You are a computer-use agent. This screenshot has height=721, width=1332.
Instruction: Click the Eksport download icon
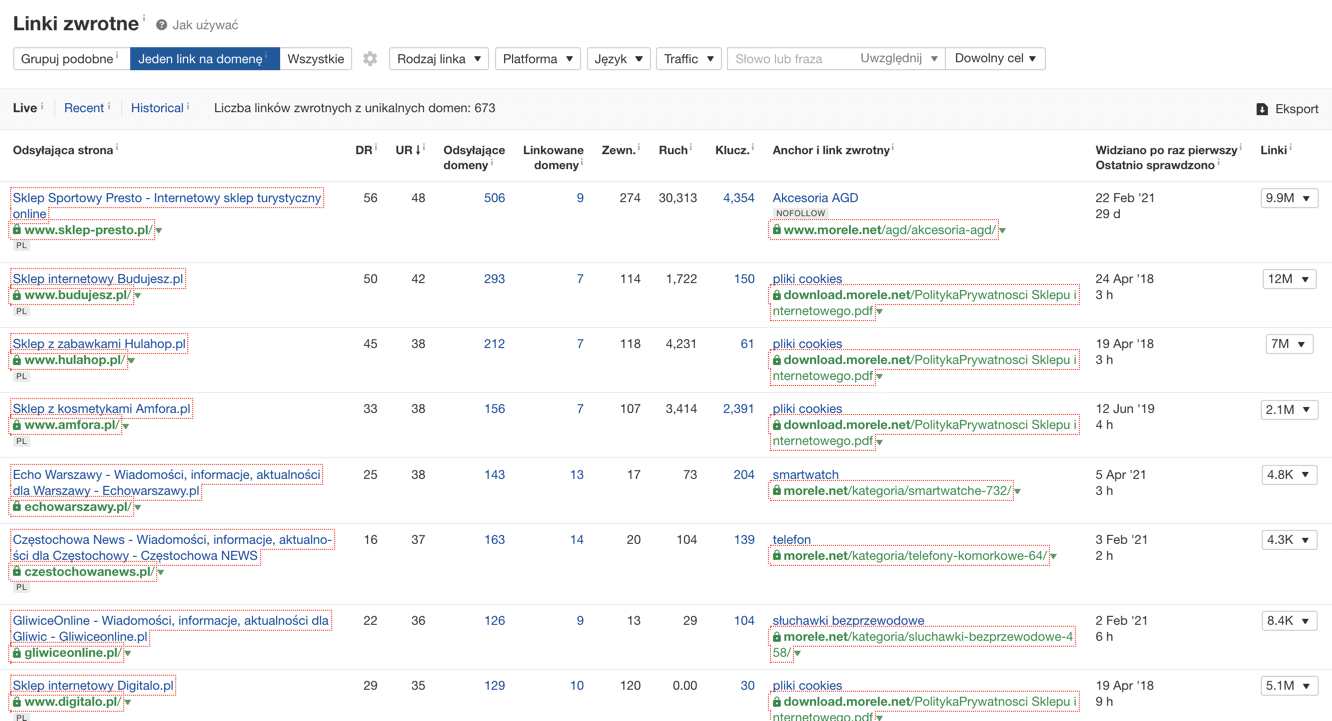pyautogui.click(x=1262, y=109)
